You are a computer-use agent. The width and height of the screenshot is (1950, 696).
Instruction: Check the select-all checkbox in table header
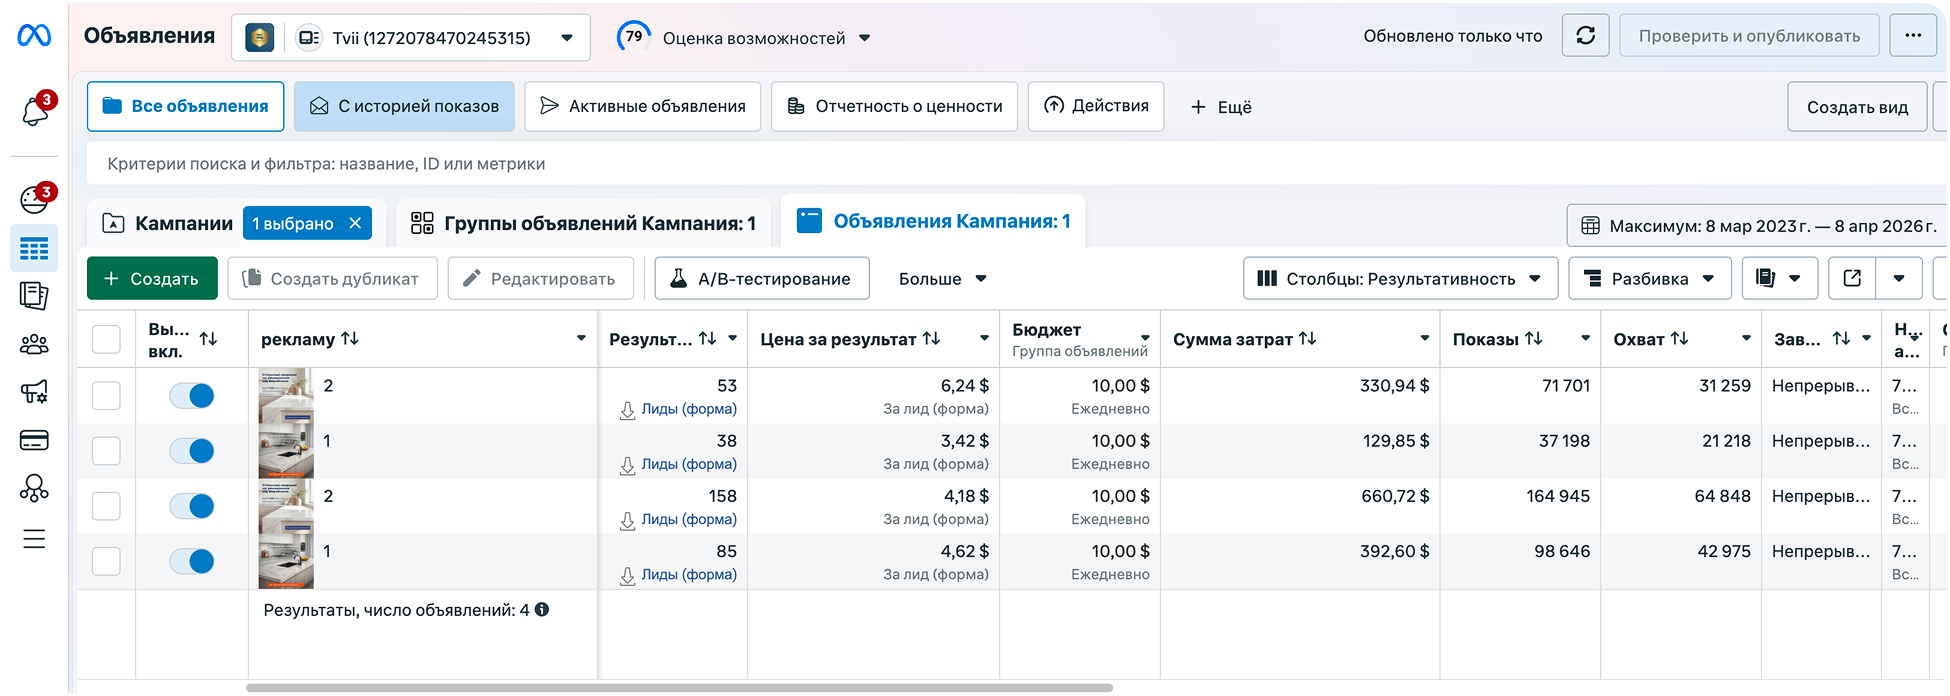(x=106, y=339)
